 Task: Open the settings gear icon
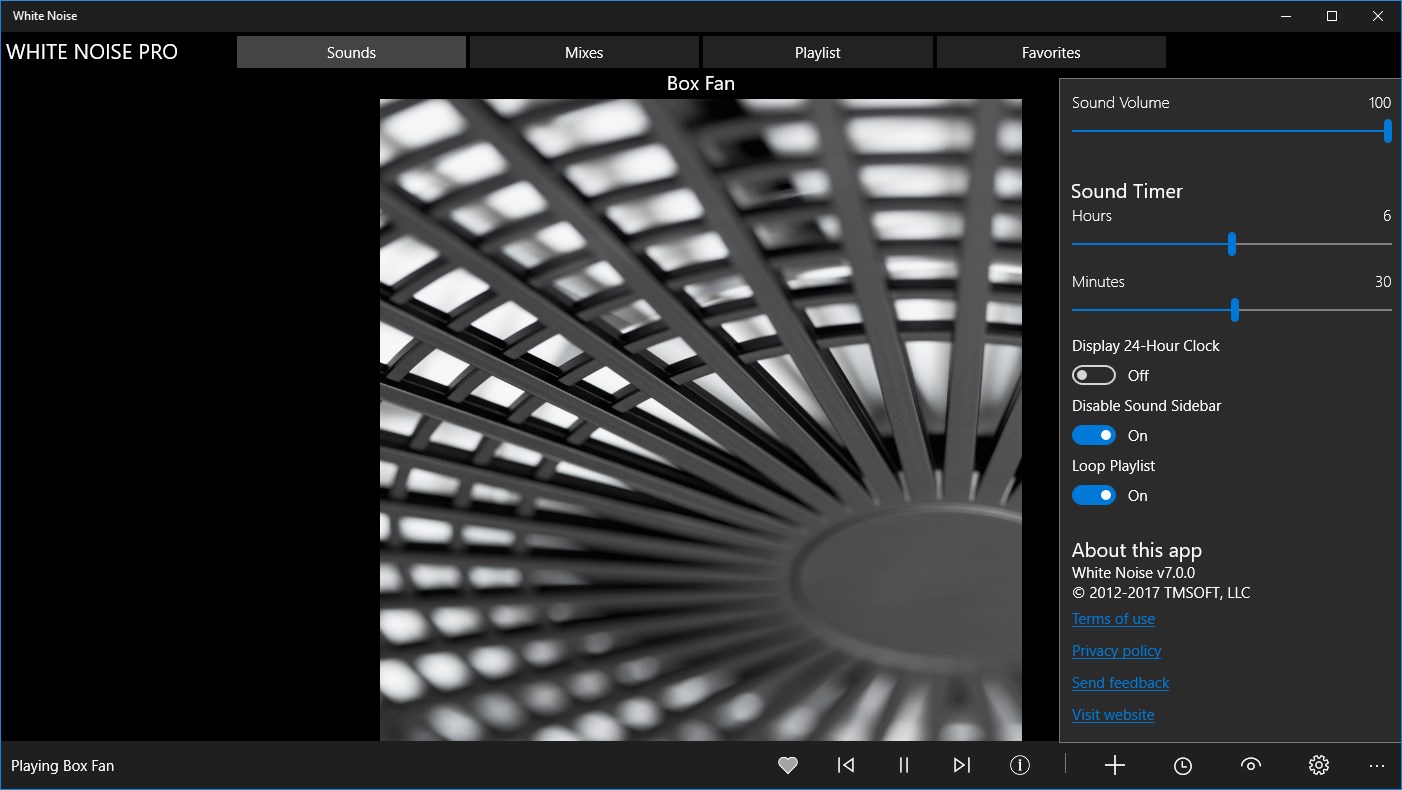1318,765
